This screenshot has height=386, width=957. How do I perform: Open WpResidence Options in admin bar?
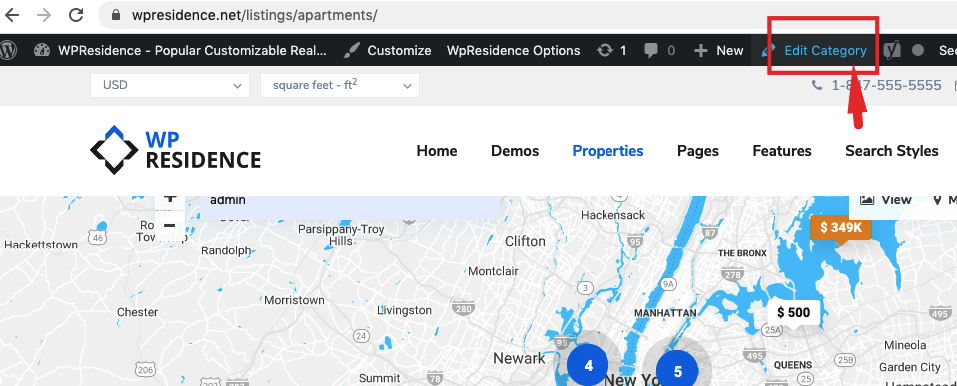pyautogui.click(x=513, y=51)
